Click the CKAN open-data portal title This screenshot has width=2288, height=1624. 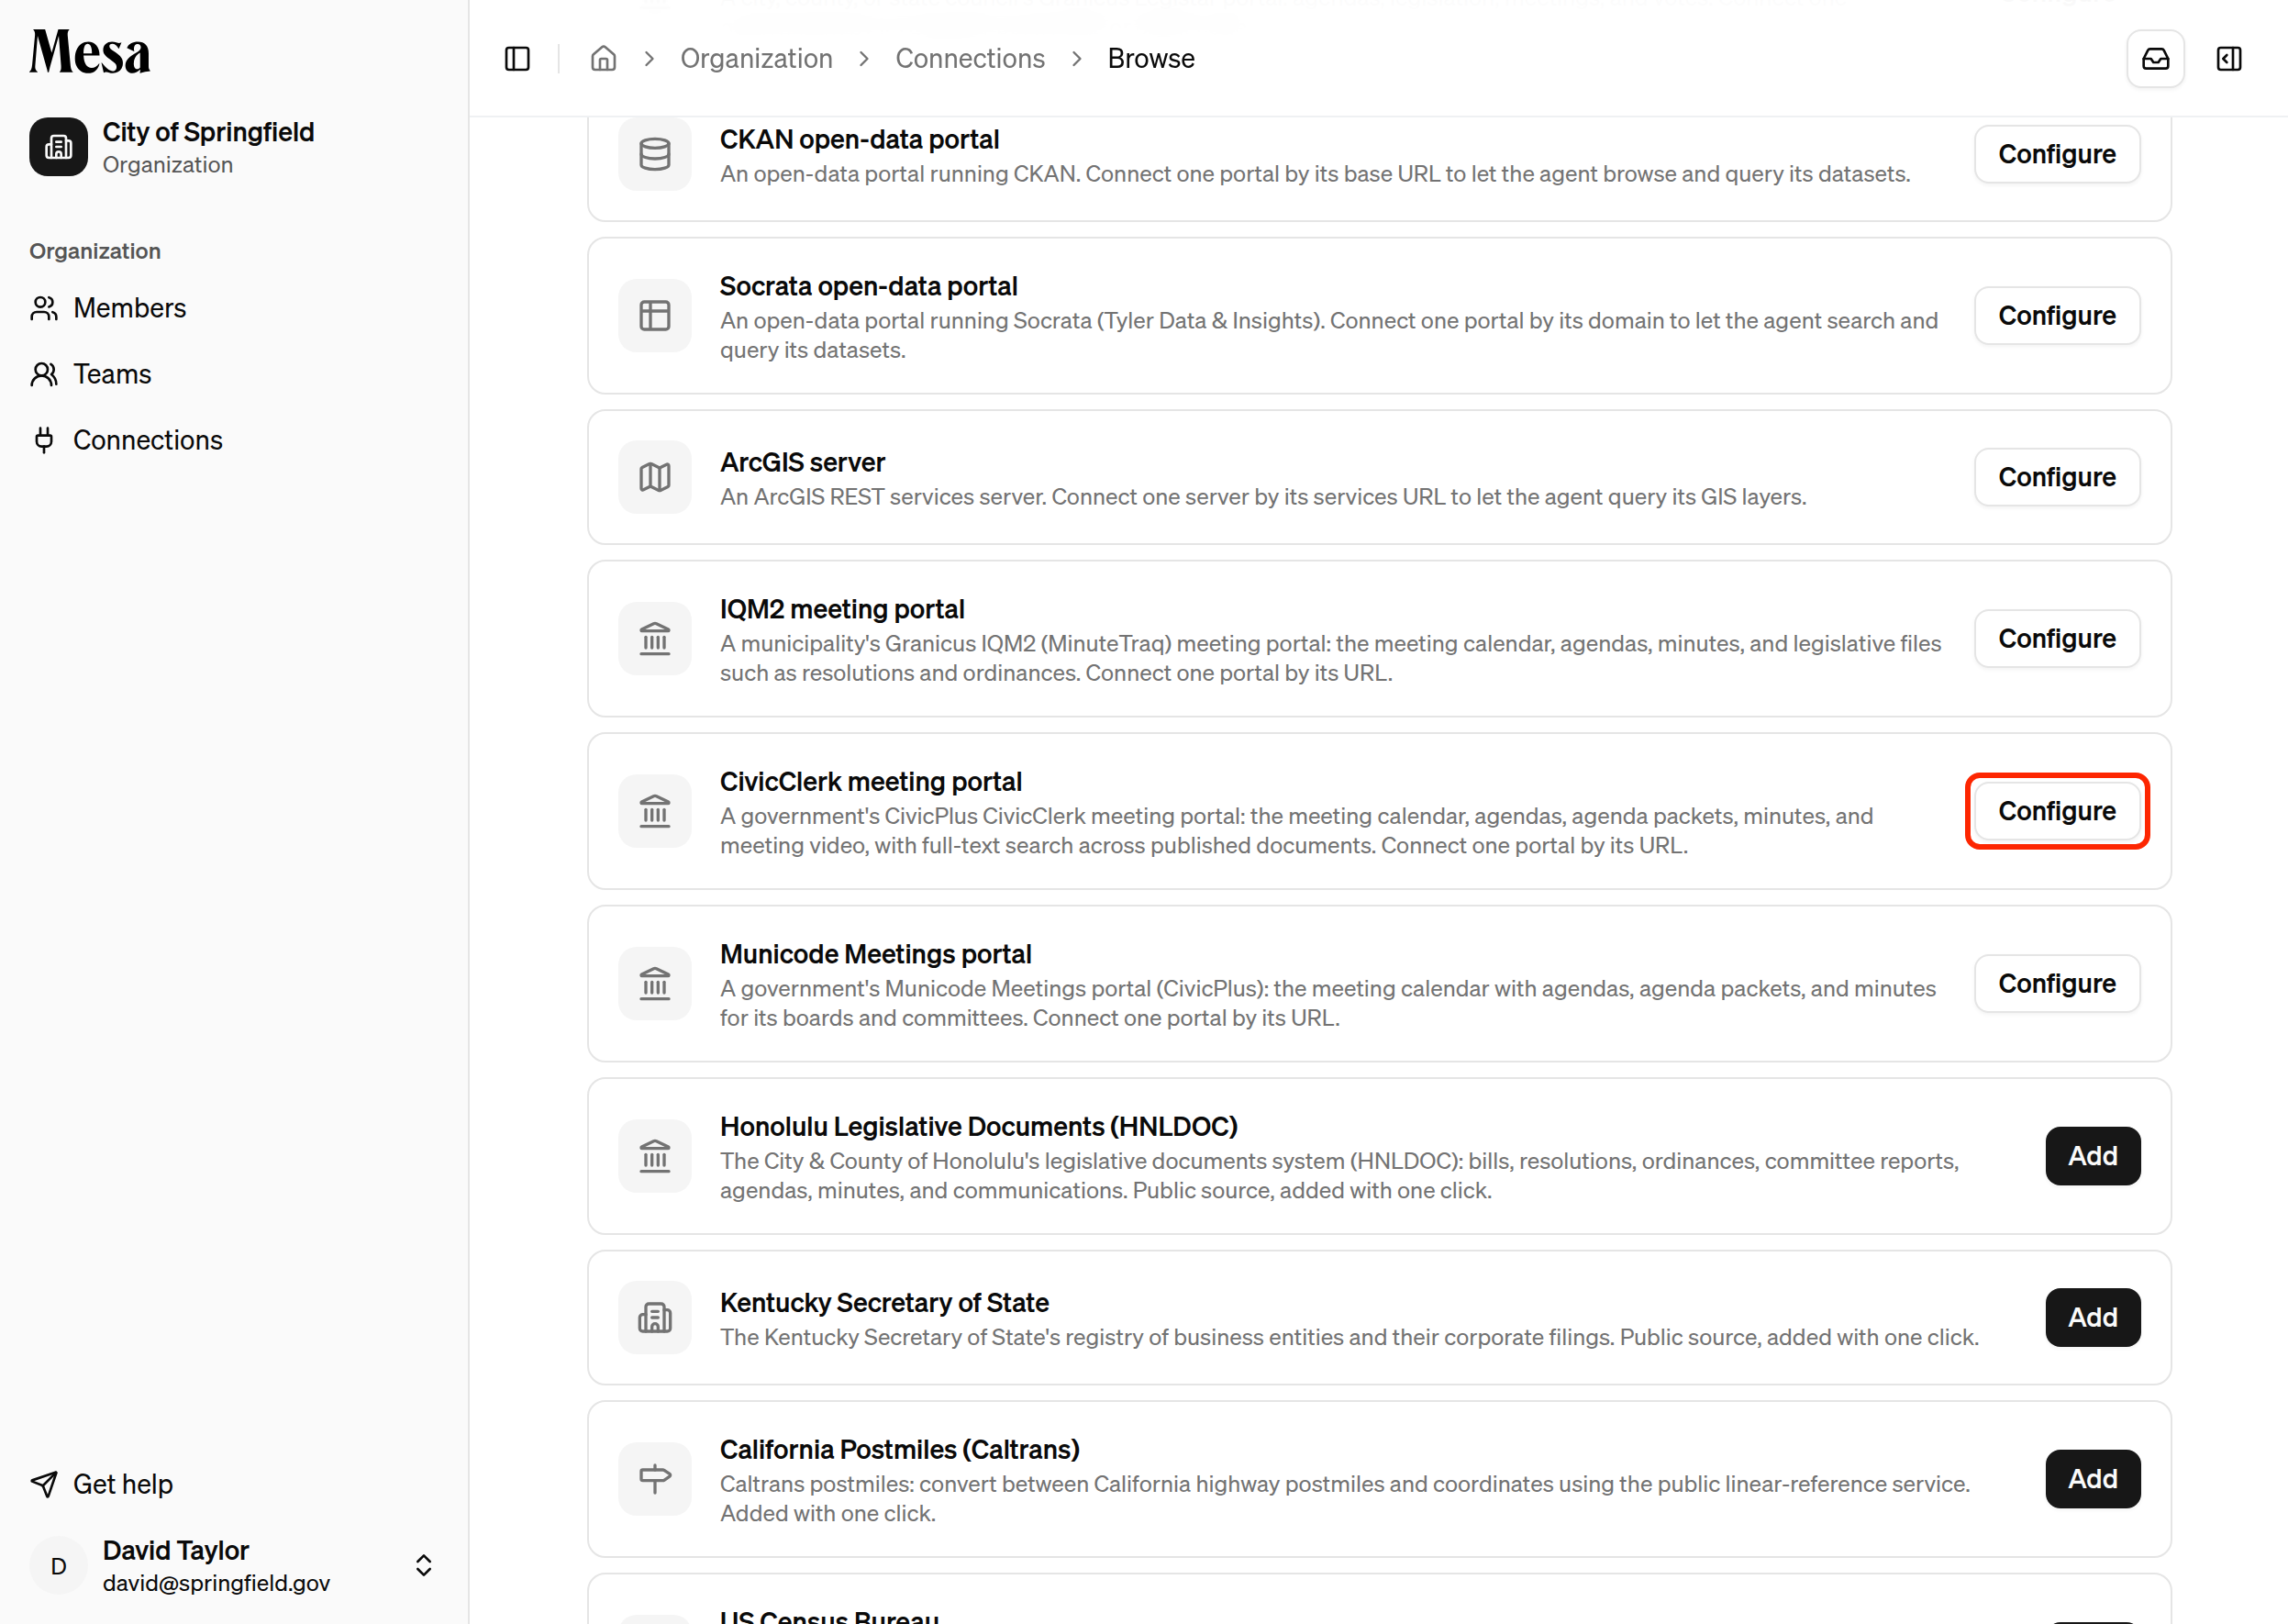coord(859,140)
